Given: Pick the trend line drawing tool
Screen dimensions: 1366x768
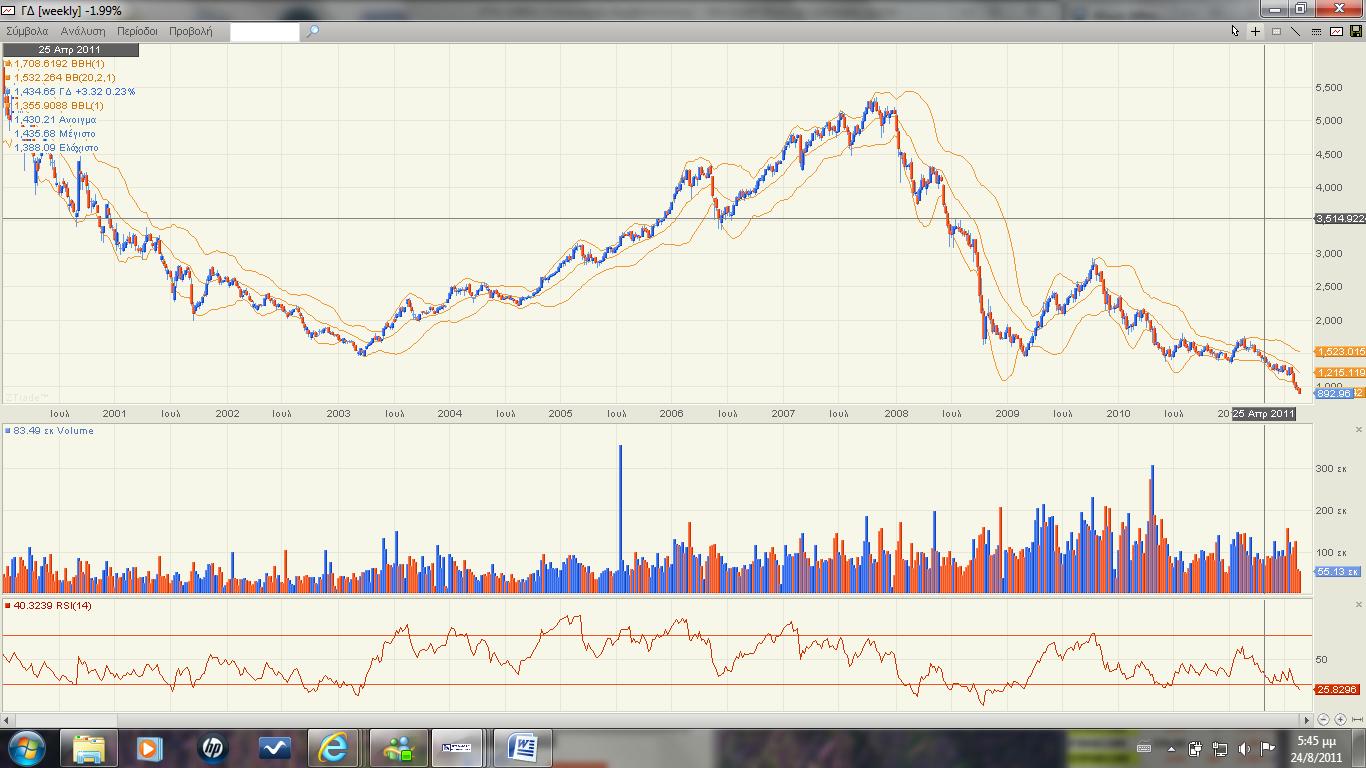Looking at the screenshot, I should 1296,31.
